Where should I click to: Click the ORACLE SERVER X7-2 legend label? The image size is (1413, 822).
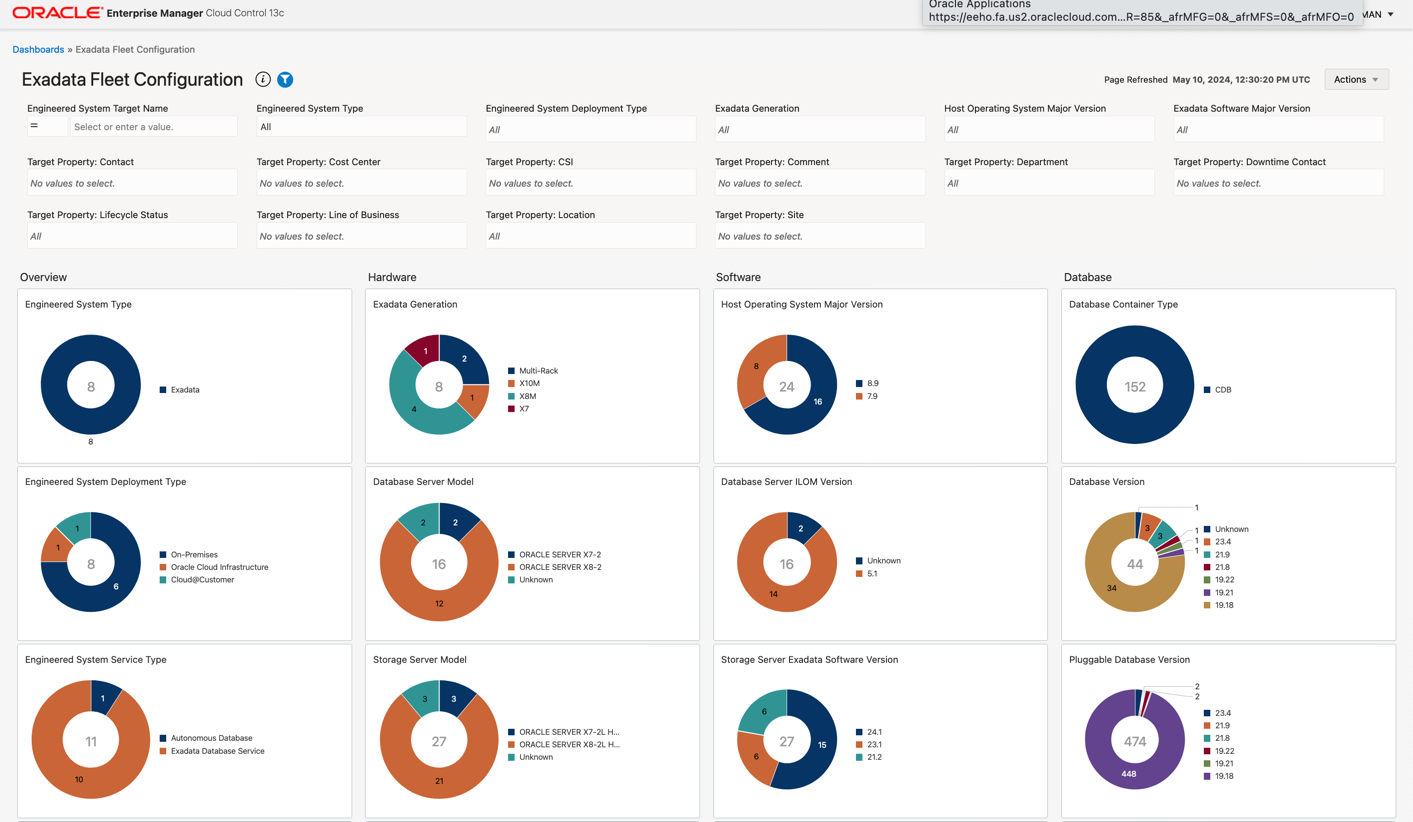click(560, 555)
